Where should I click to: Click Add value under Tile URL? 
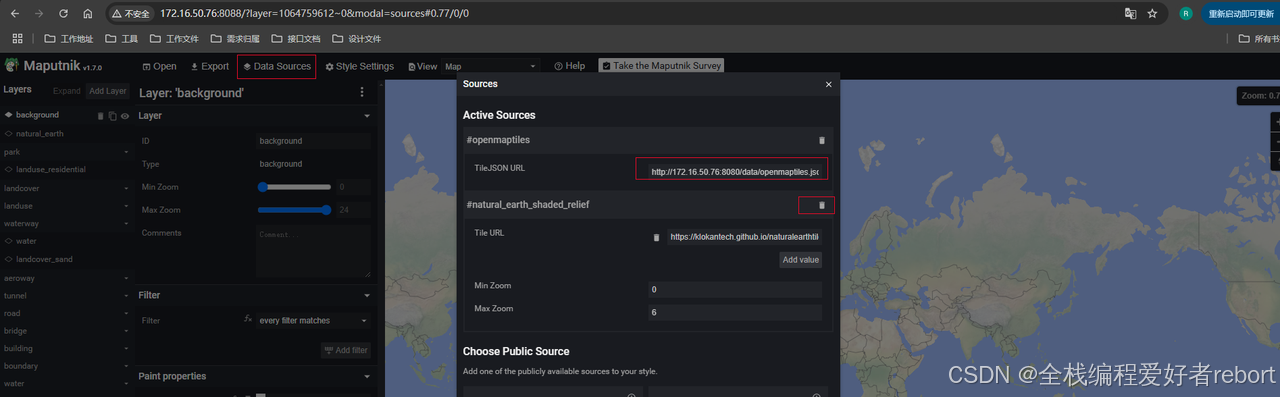(x=801, y=259)
